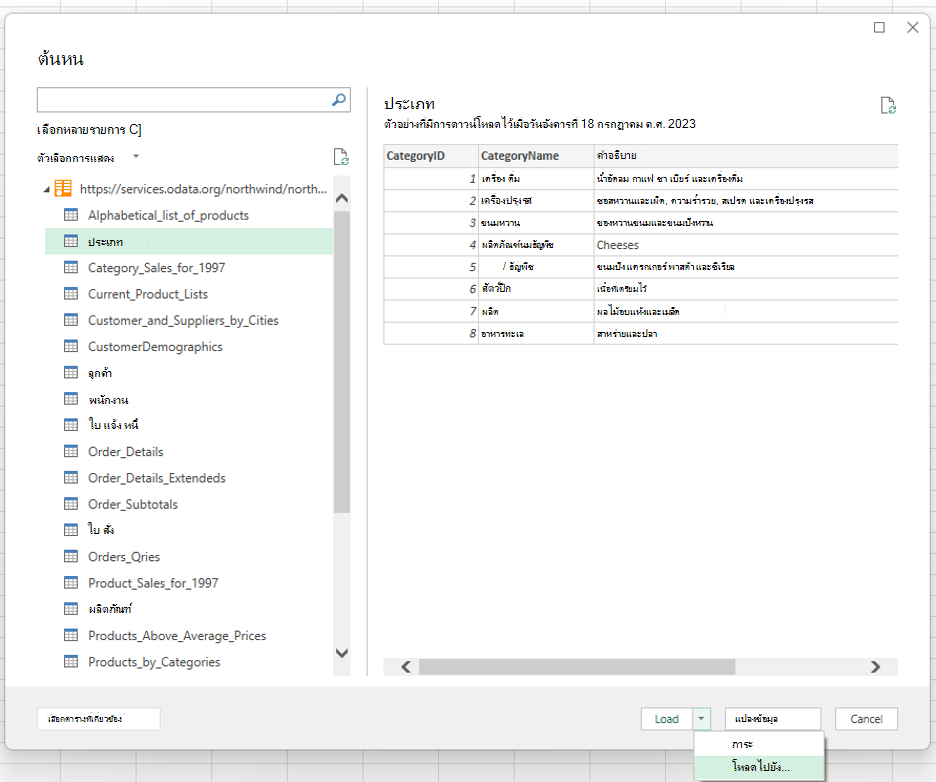Click the OData feed root icon
The image size is (936, 782).
pos(63,189)
